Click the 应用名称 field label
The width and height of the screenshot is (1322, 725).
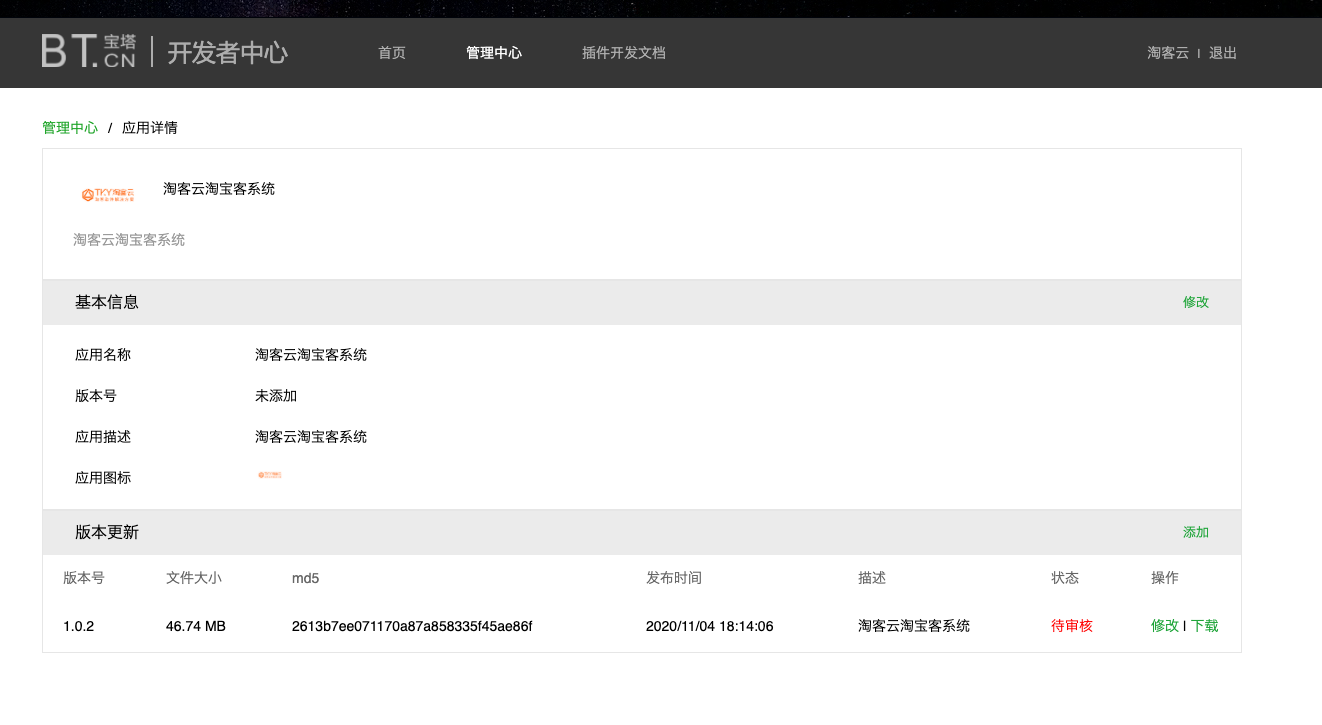click(103, 355)
